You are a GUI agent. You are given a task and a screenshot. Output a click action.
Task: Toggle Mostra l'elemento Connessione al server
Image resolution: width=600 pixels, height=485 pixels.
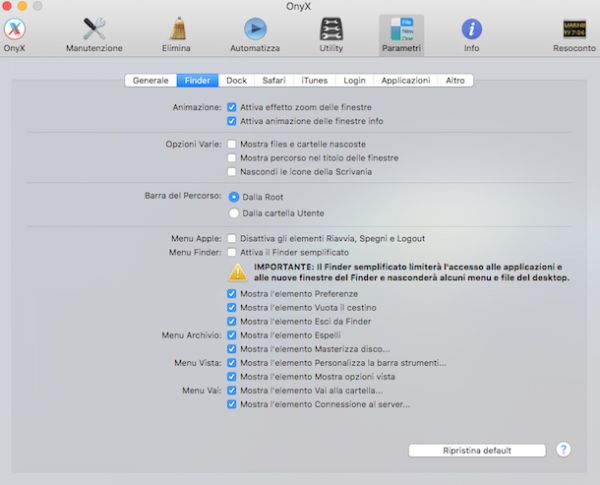point(232,404)
